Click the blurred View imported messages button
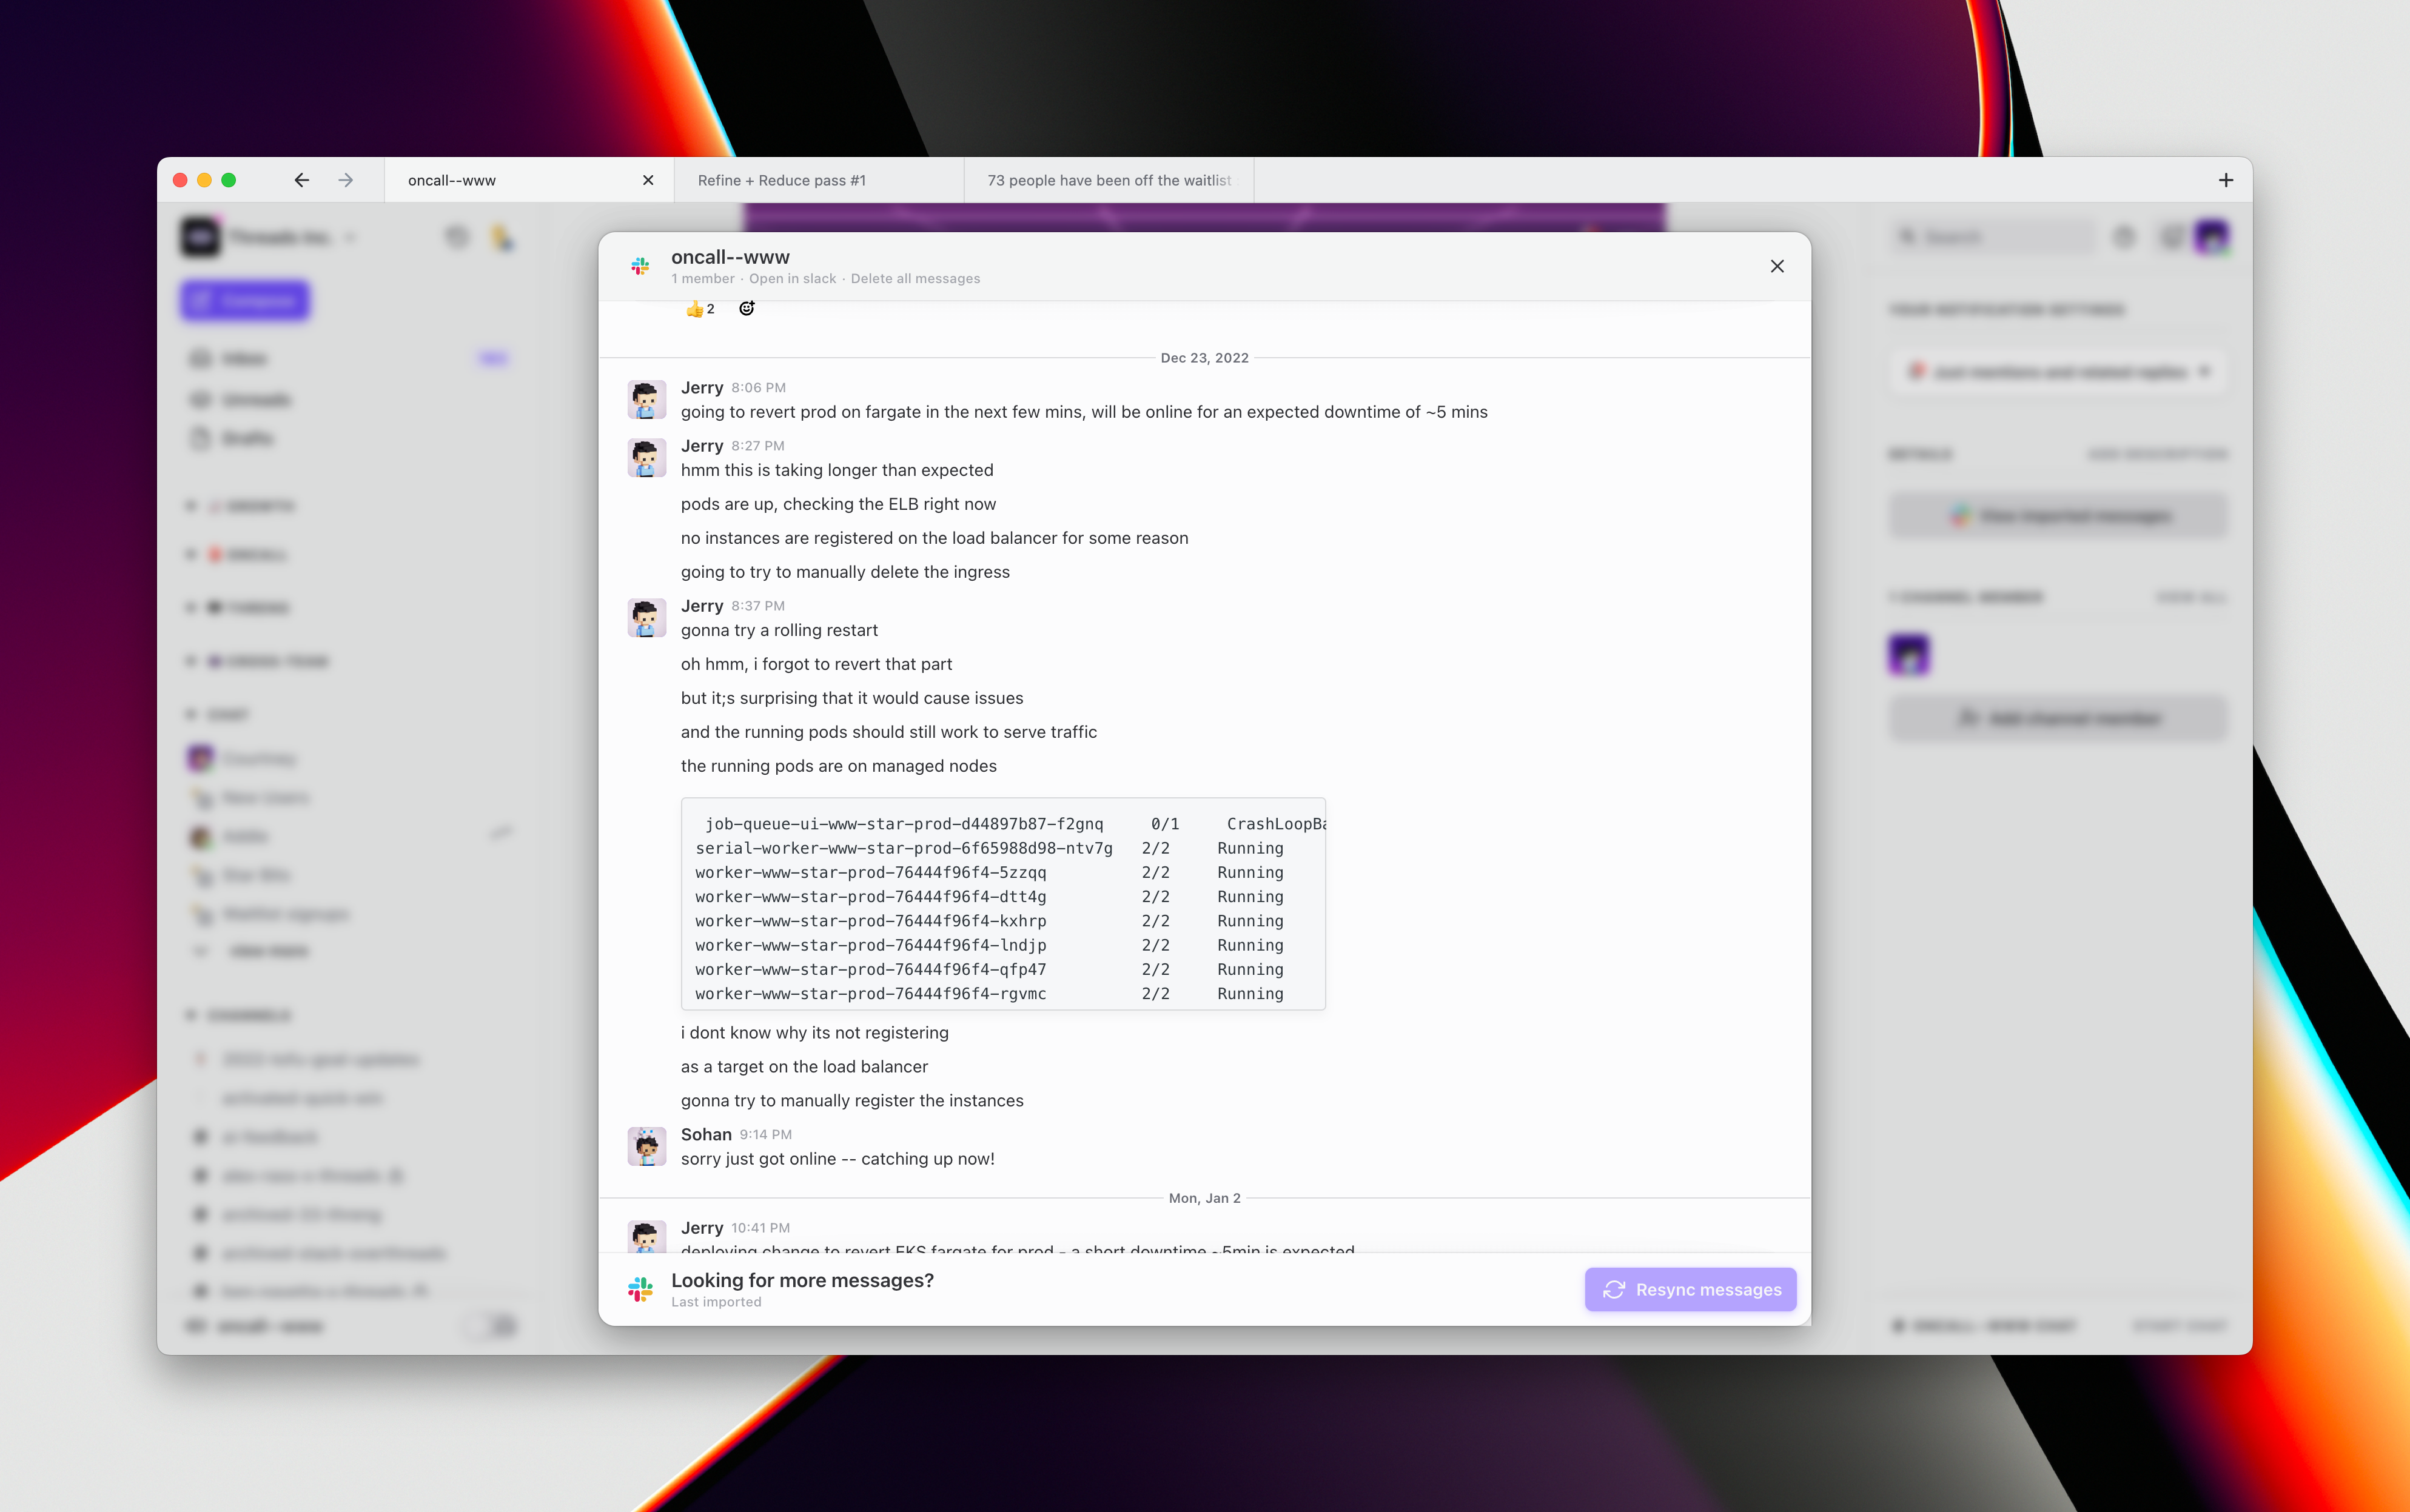2410x1512 pixels. coord(2059,516)
